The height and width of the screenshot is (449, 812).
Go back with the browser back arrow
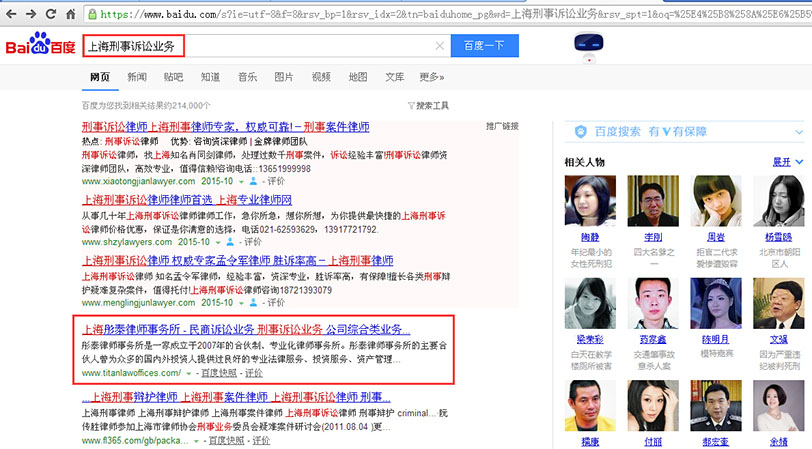[x=11, y=14]
